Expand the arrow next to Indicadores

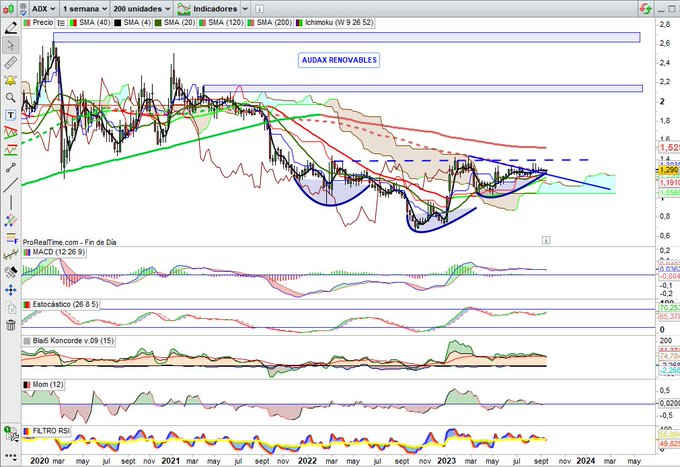click(245, 9)
